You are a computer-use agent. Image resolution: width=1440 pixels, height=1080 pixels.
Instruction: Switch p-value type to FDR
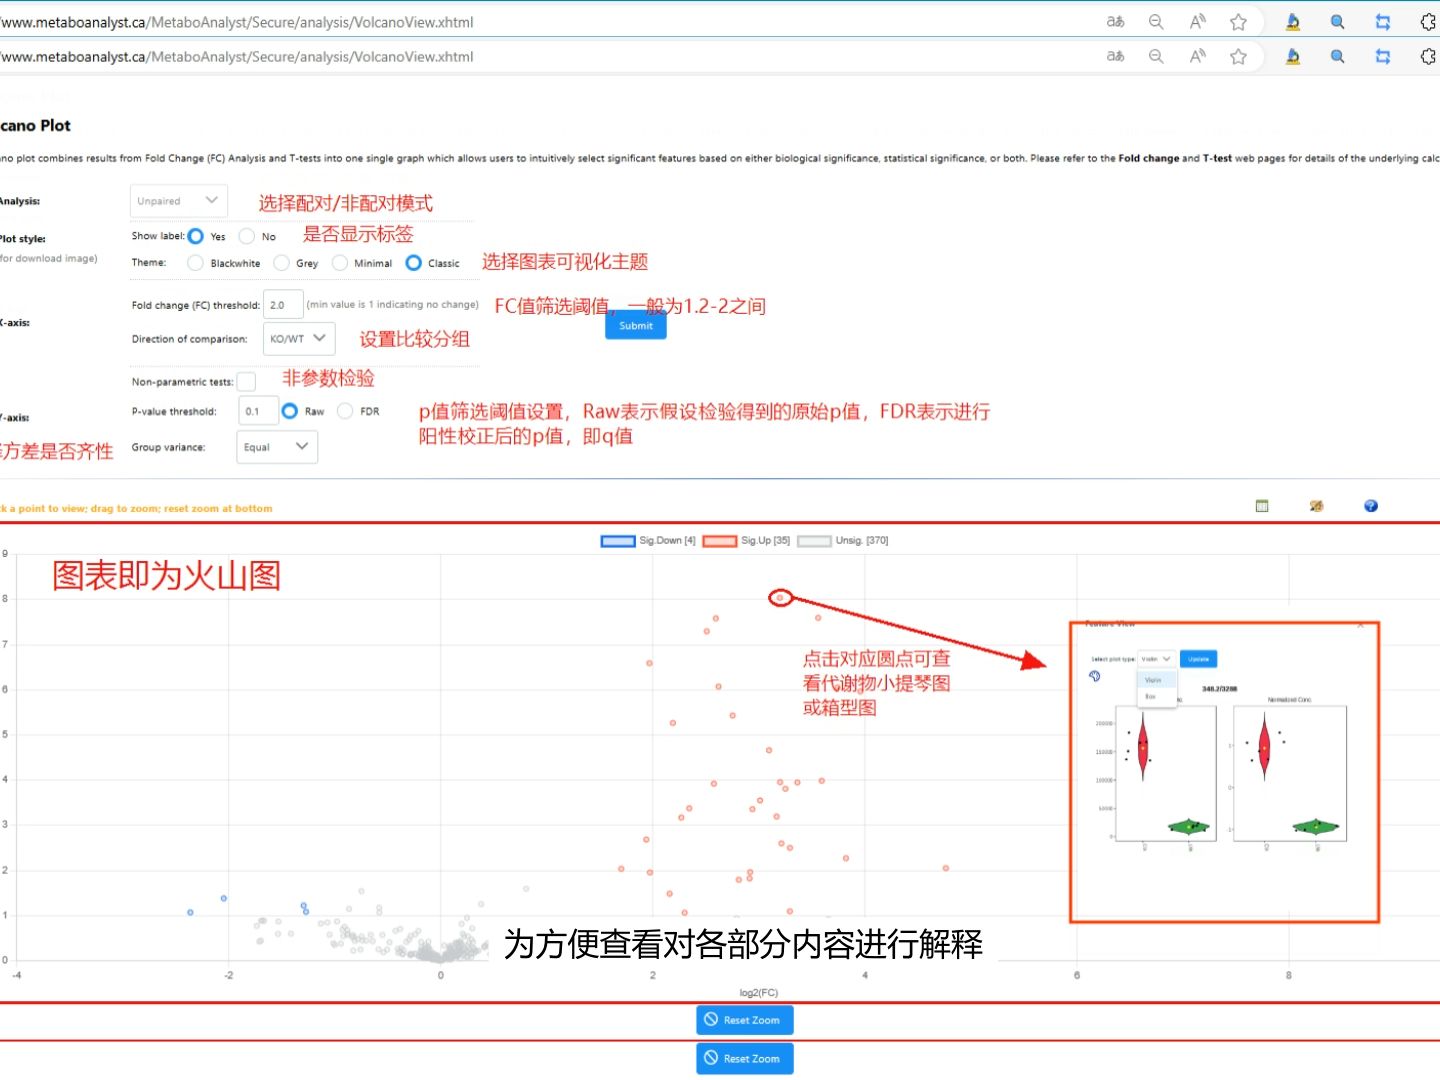tap(346, 411)
